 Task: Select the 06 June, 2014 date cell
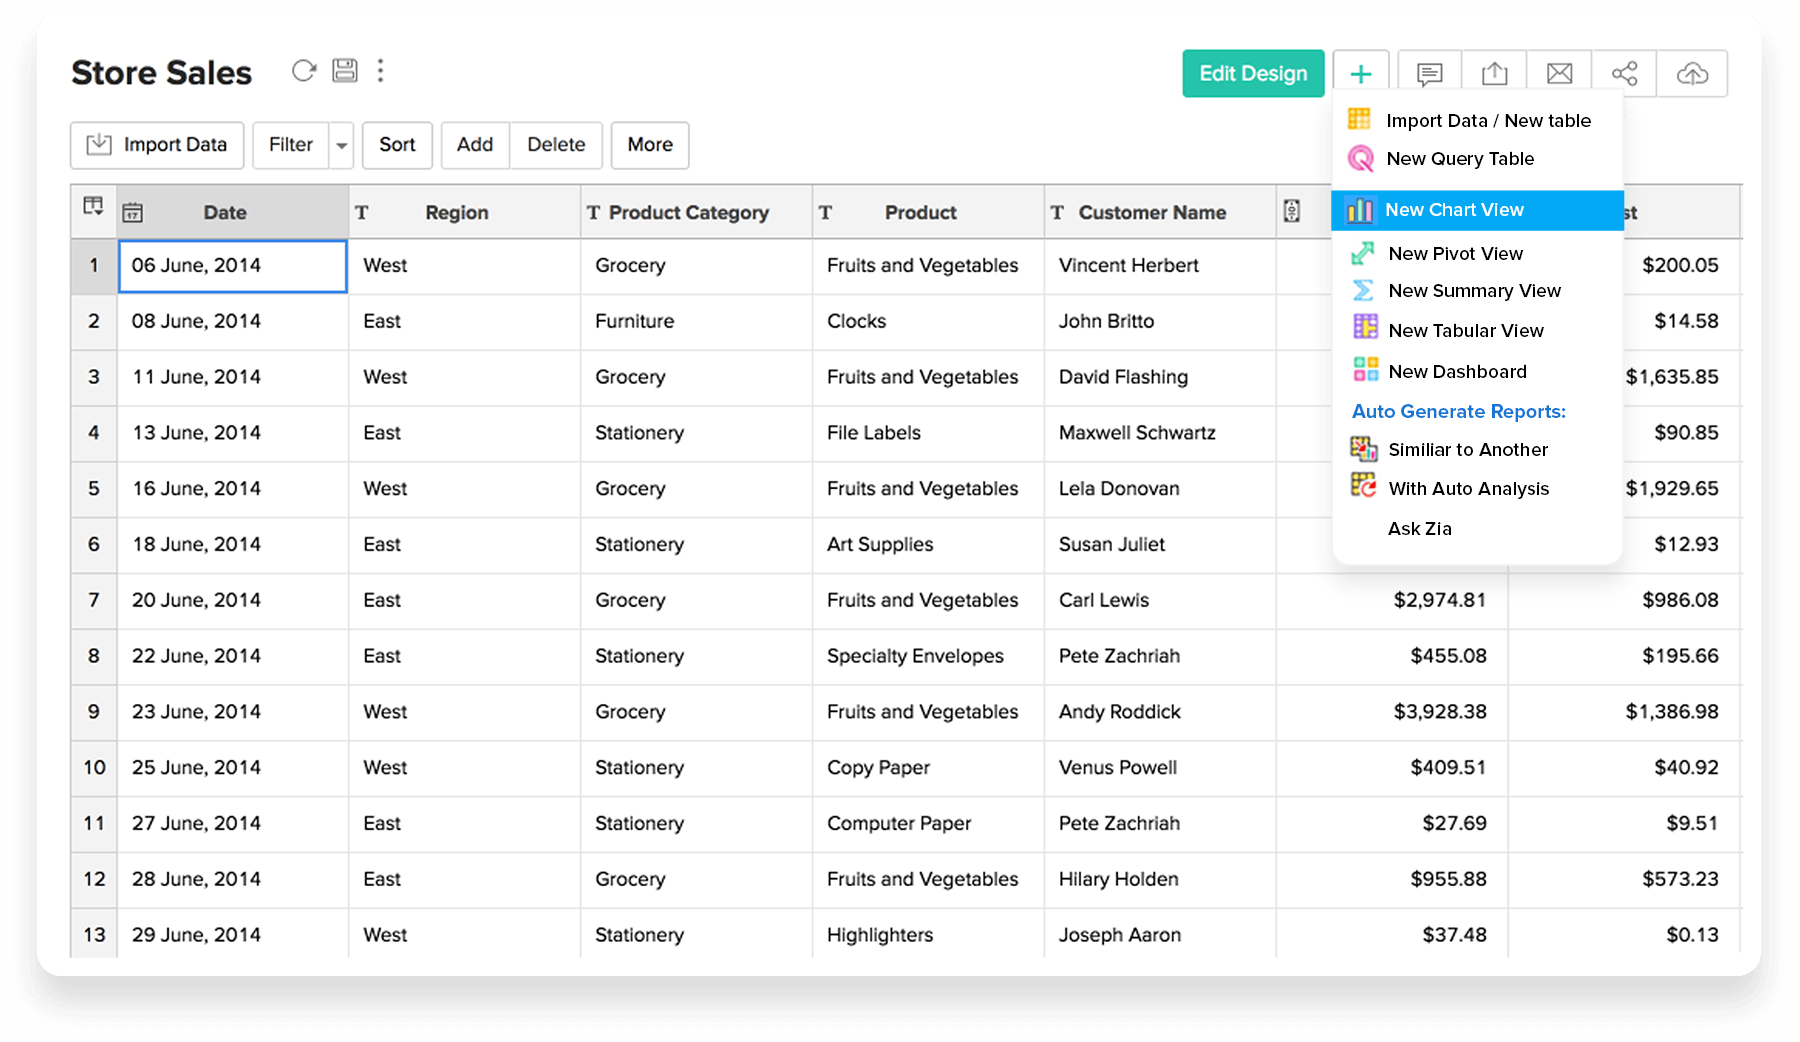tap(232, 266)
